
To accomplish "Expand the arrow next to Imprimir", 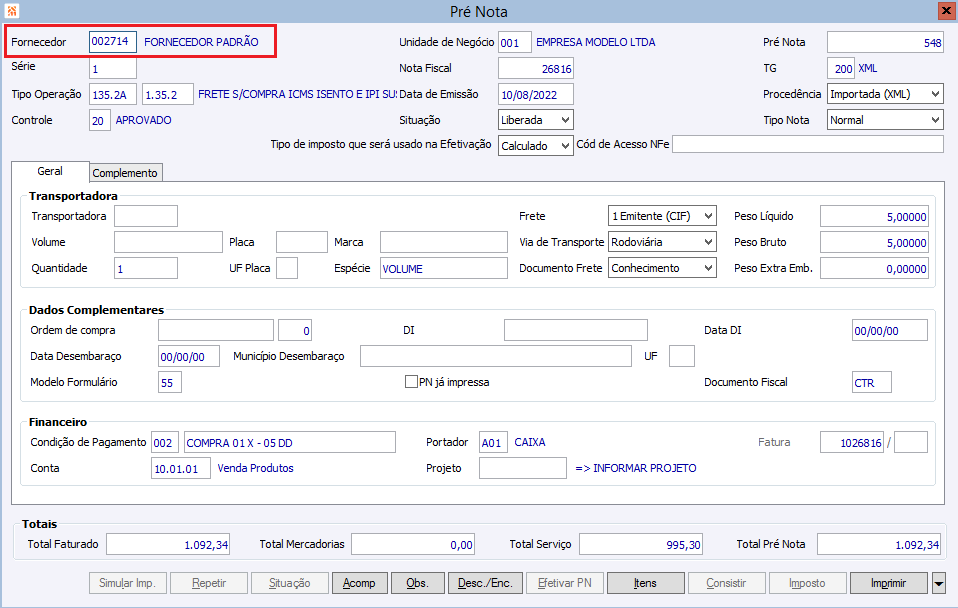I will tap(938, 583).
